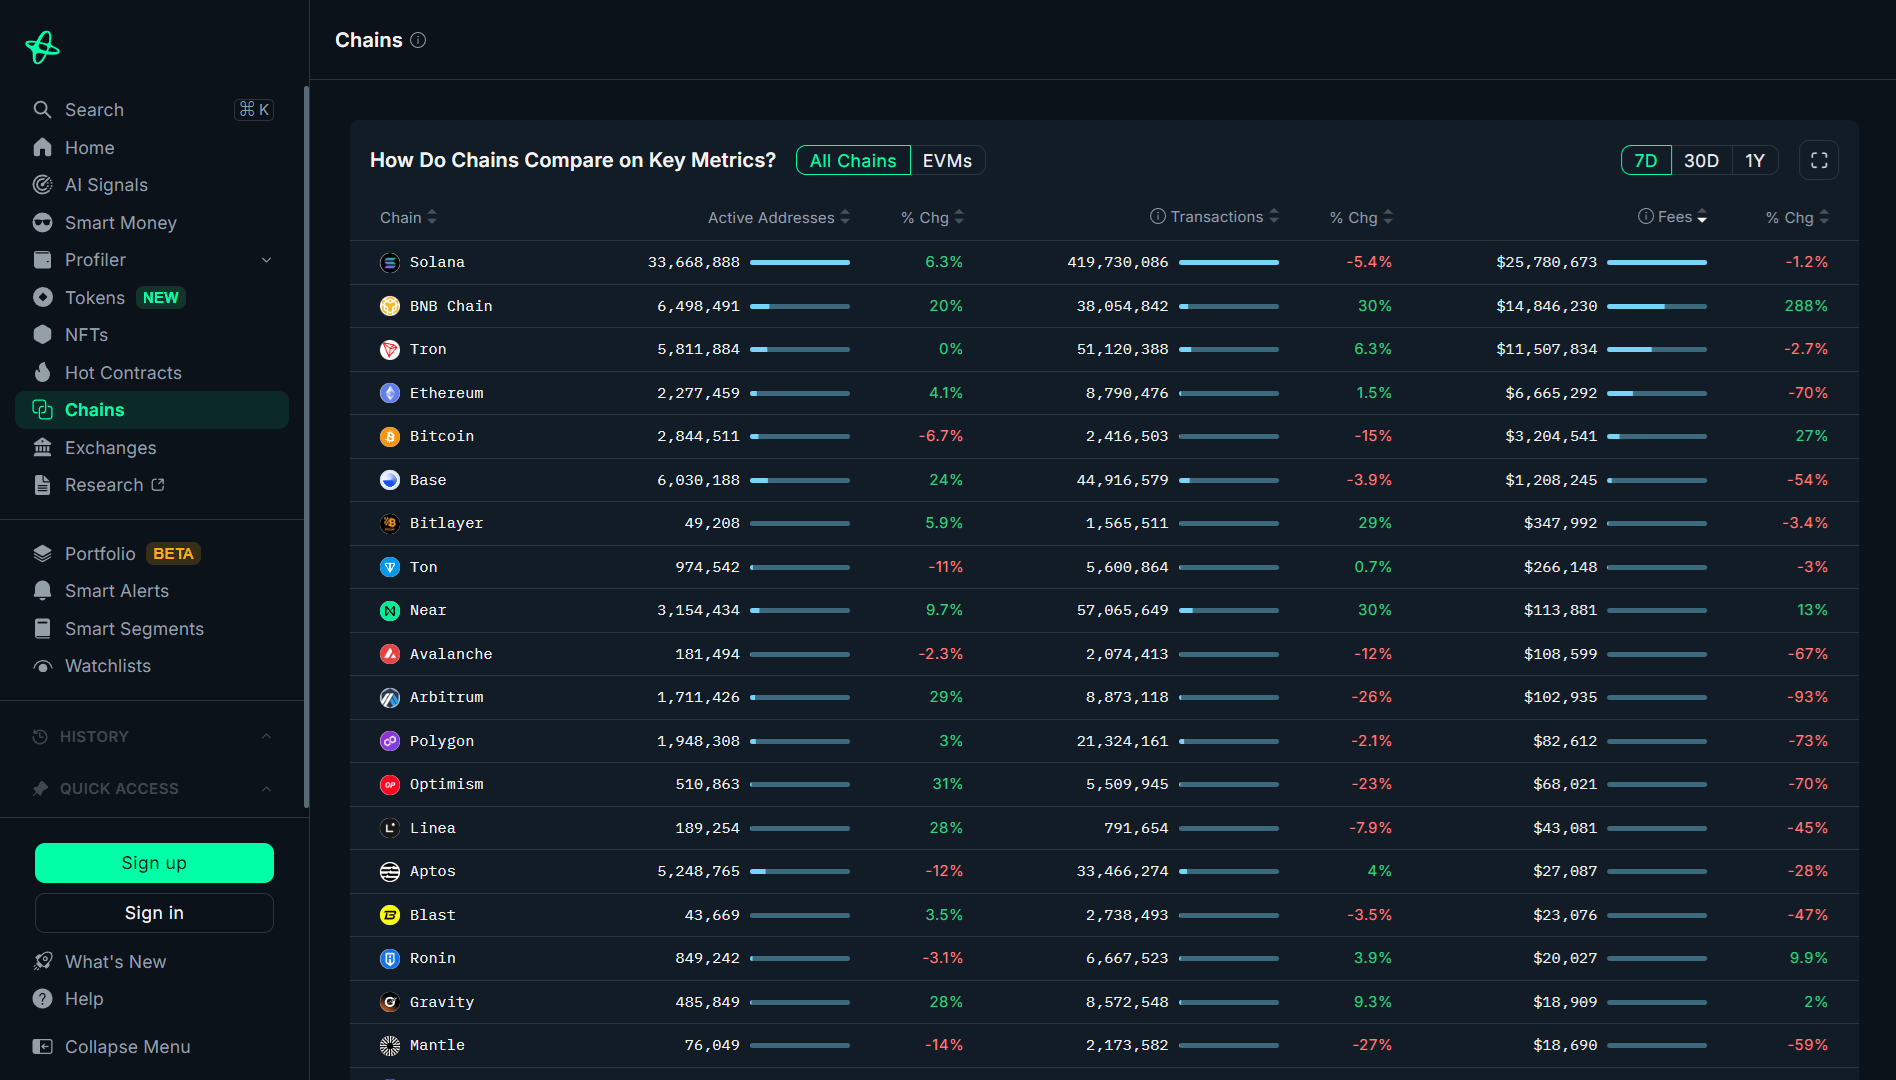
Task: Click Solana's active addresses bar
Action: click(x=800, y=262)
